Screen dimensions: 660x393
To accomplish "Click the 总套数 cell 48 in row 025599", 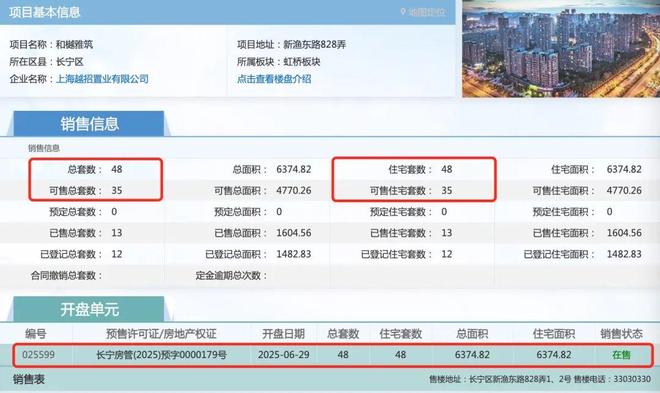I will click(x=343, y=355).
